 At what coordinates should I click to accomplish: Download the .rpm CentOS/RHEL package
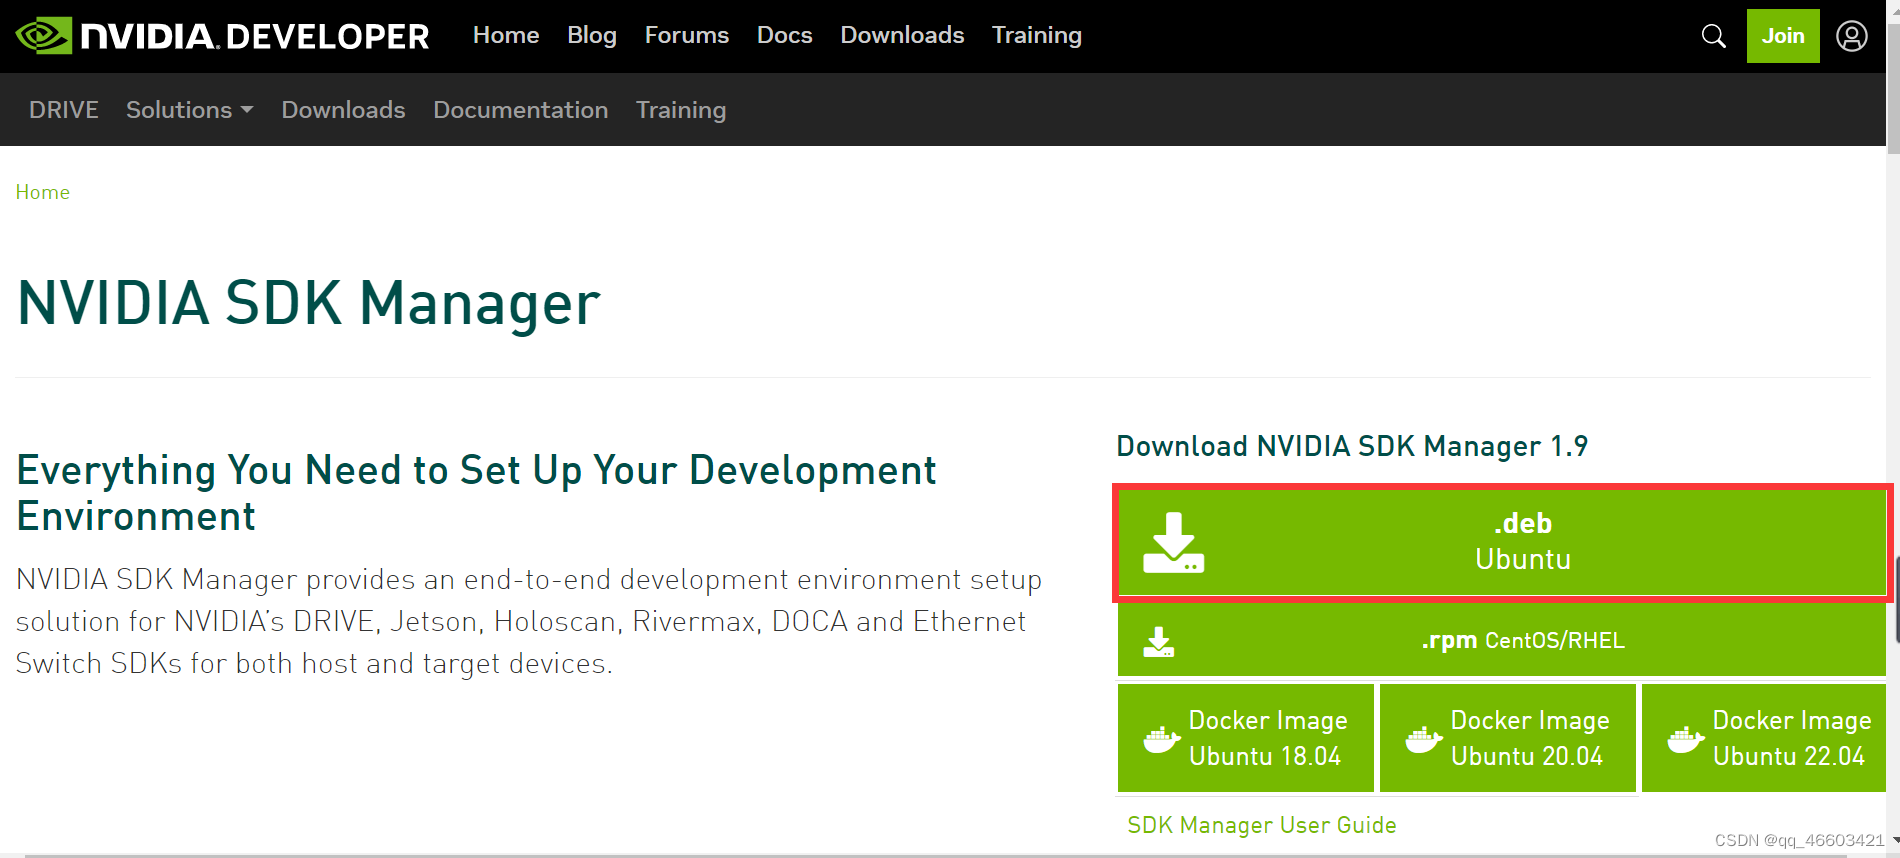[x=1502, y=641]
